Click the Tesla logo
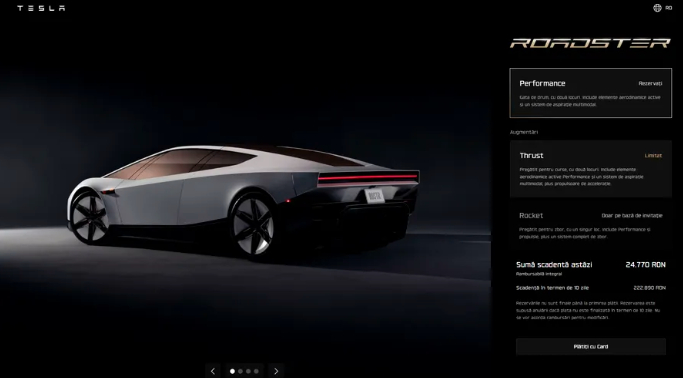This screenshot has height=378, width=683. point(41,8)
